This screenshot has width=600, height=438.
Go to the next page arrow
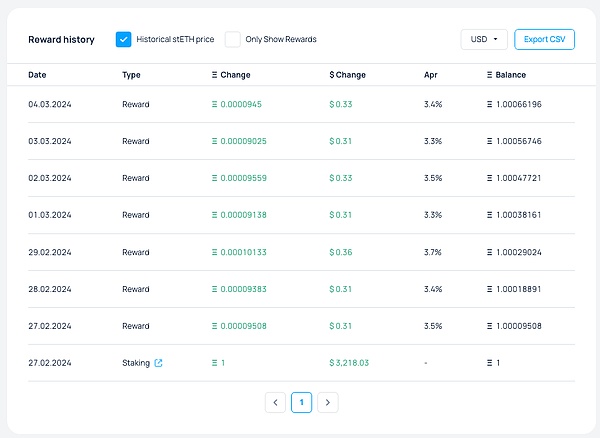pos(327,402)
